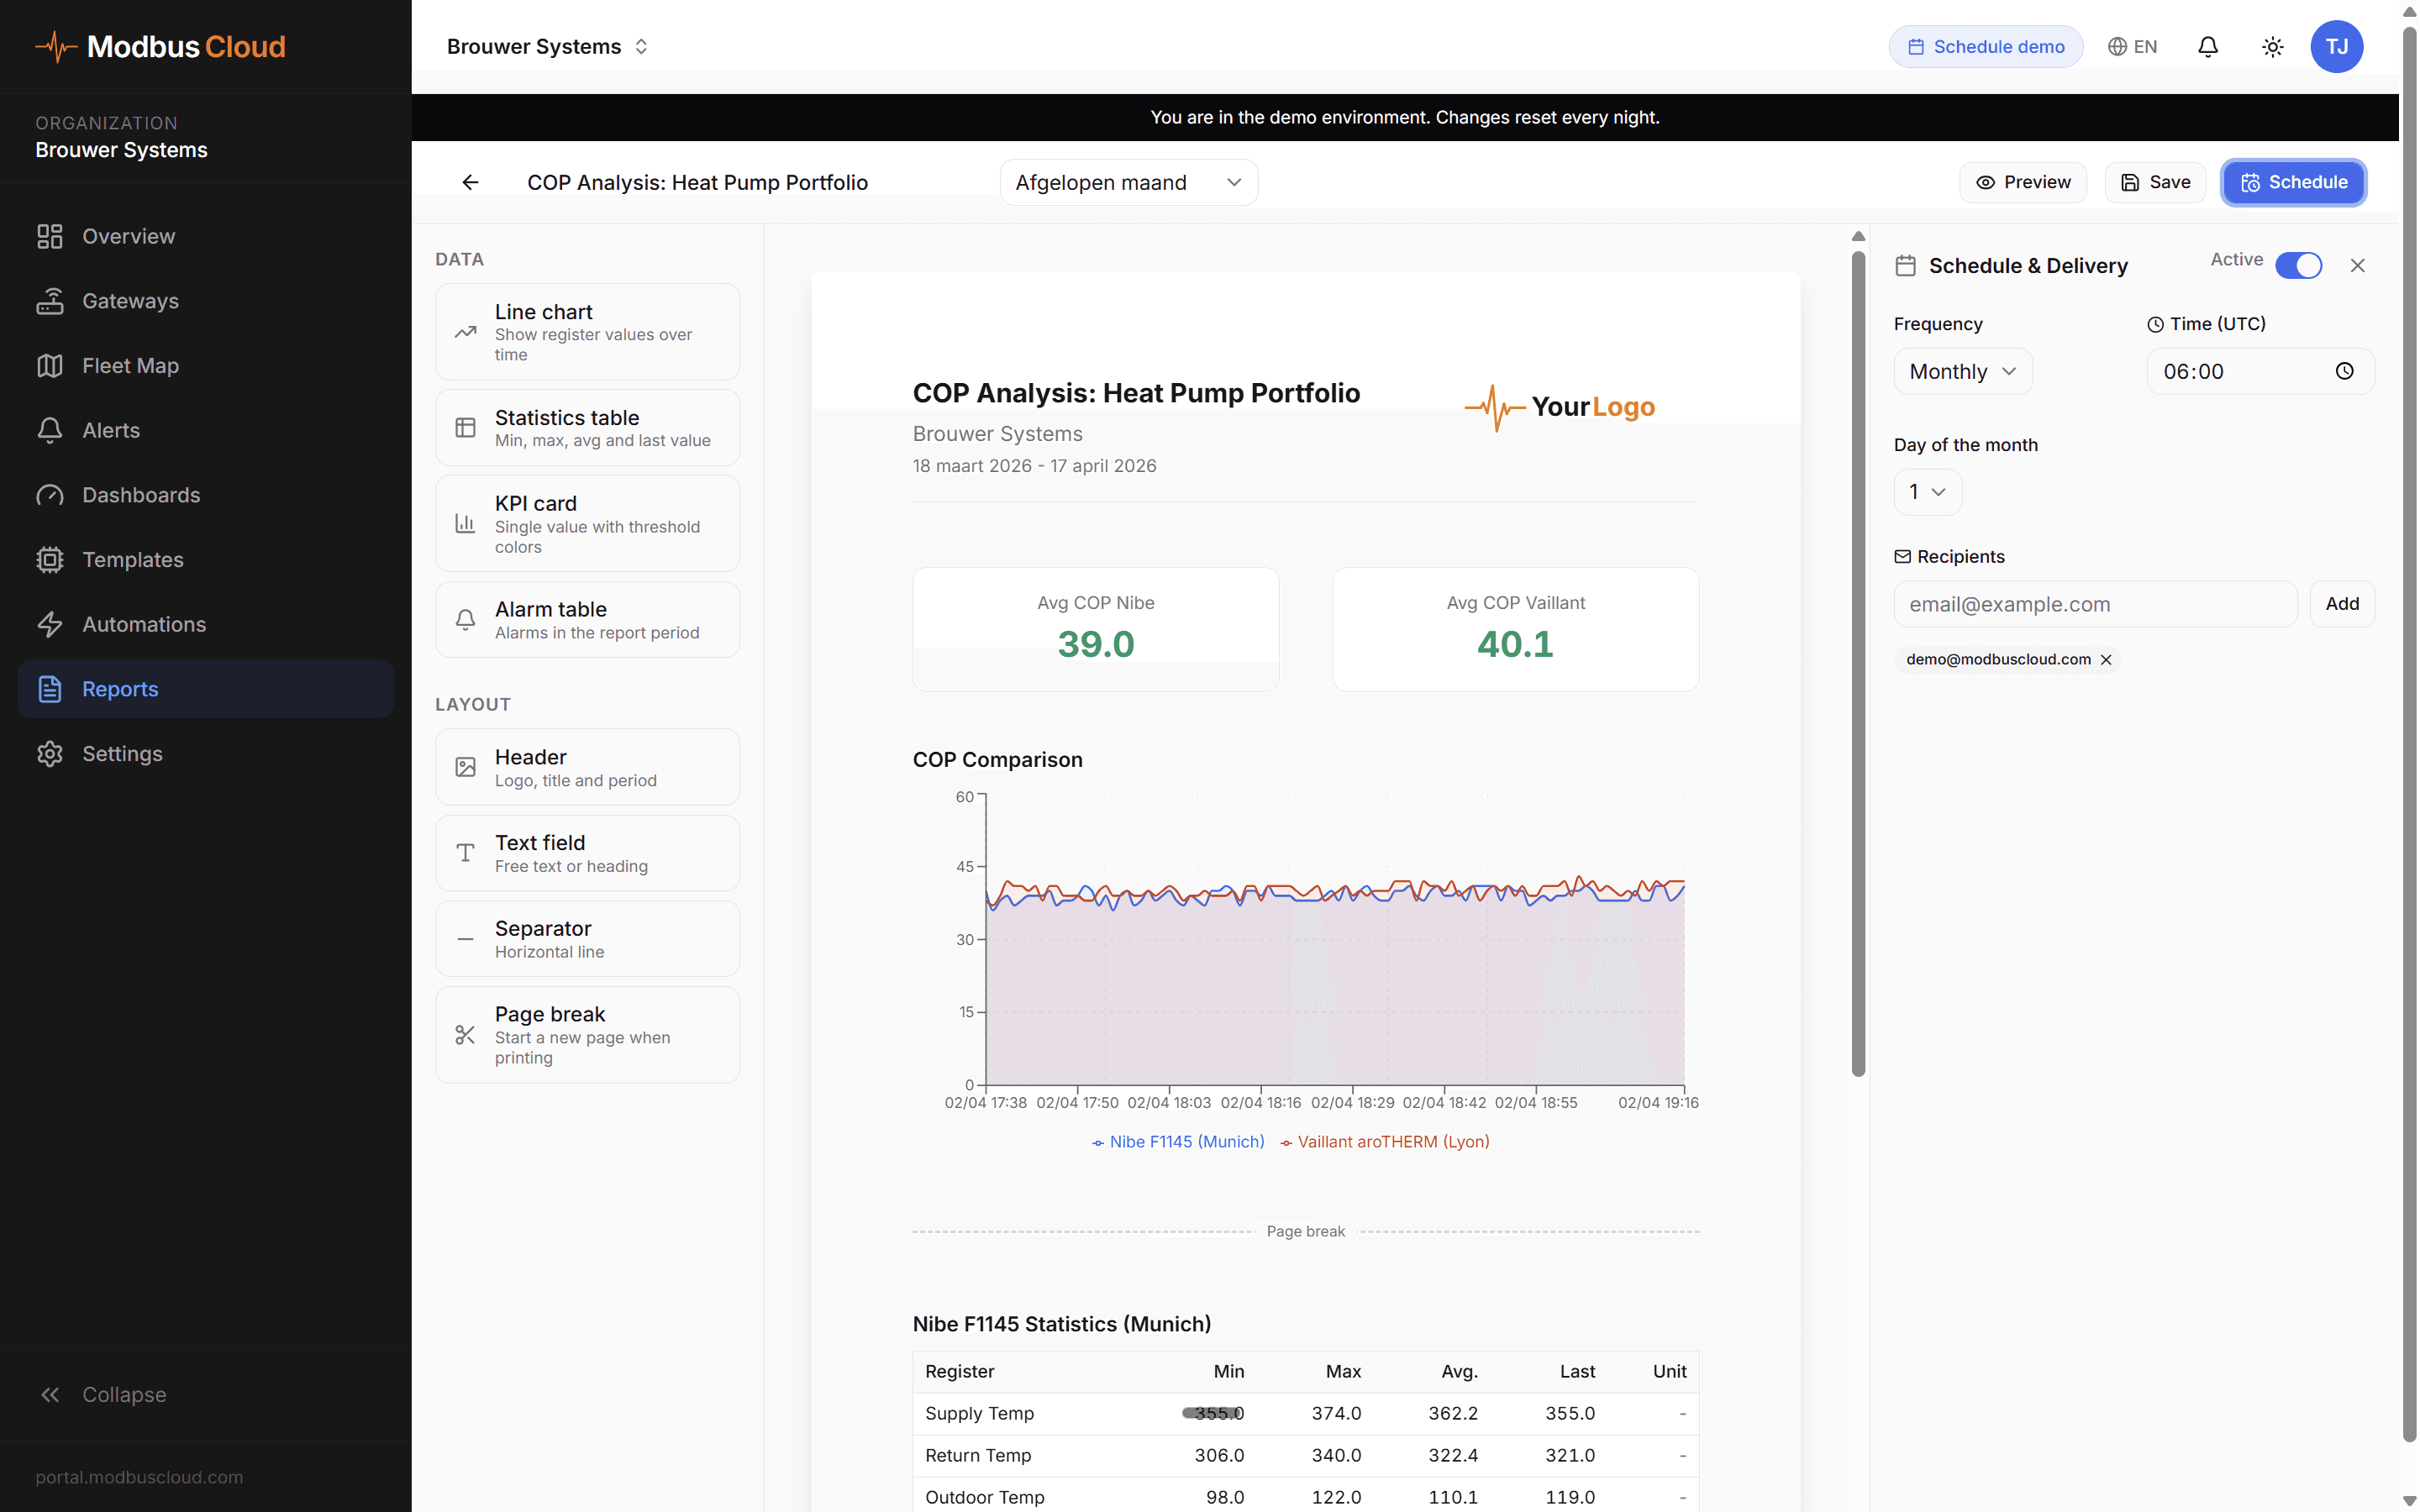This screenshot has height=1512, width=2420.
Task: Switch theme with the sun icon
Action: tap(2272, 46)
